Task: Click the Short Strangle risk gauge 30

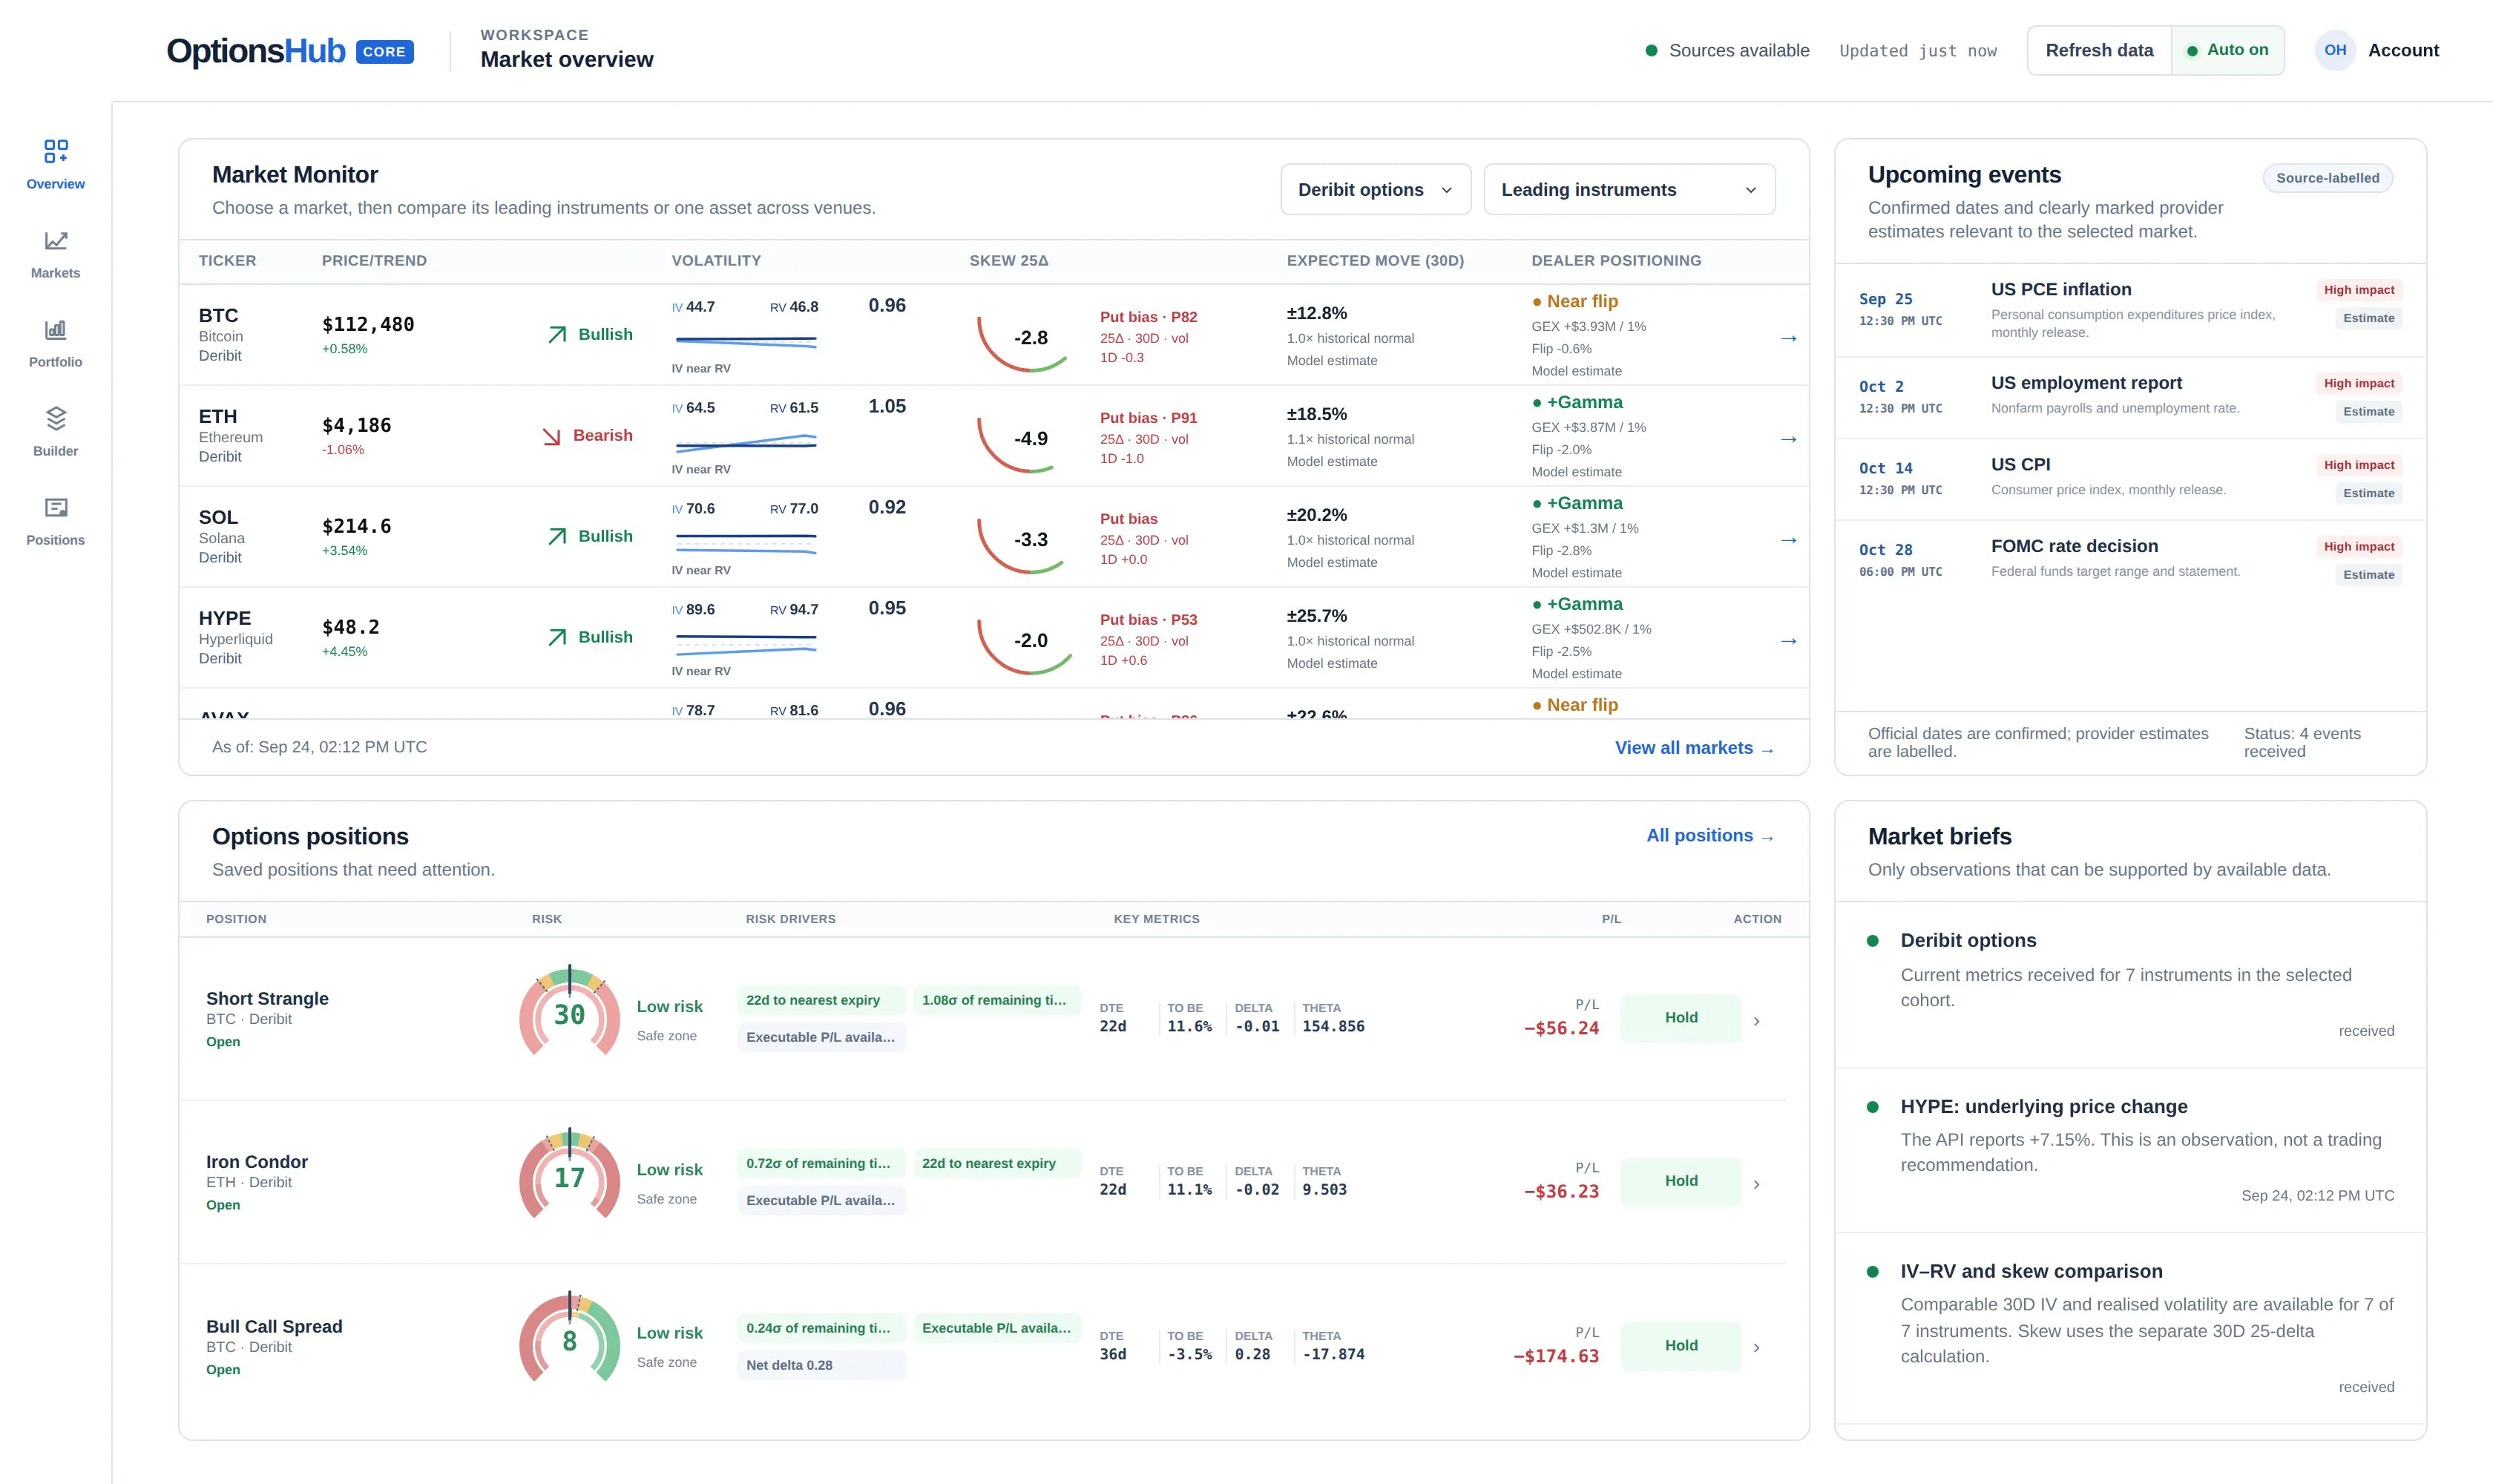Action: coord(570,1011)
